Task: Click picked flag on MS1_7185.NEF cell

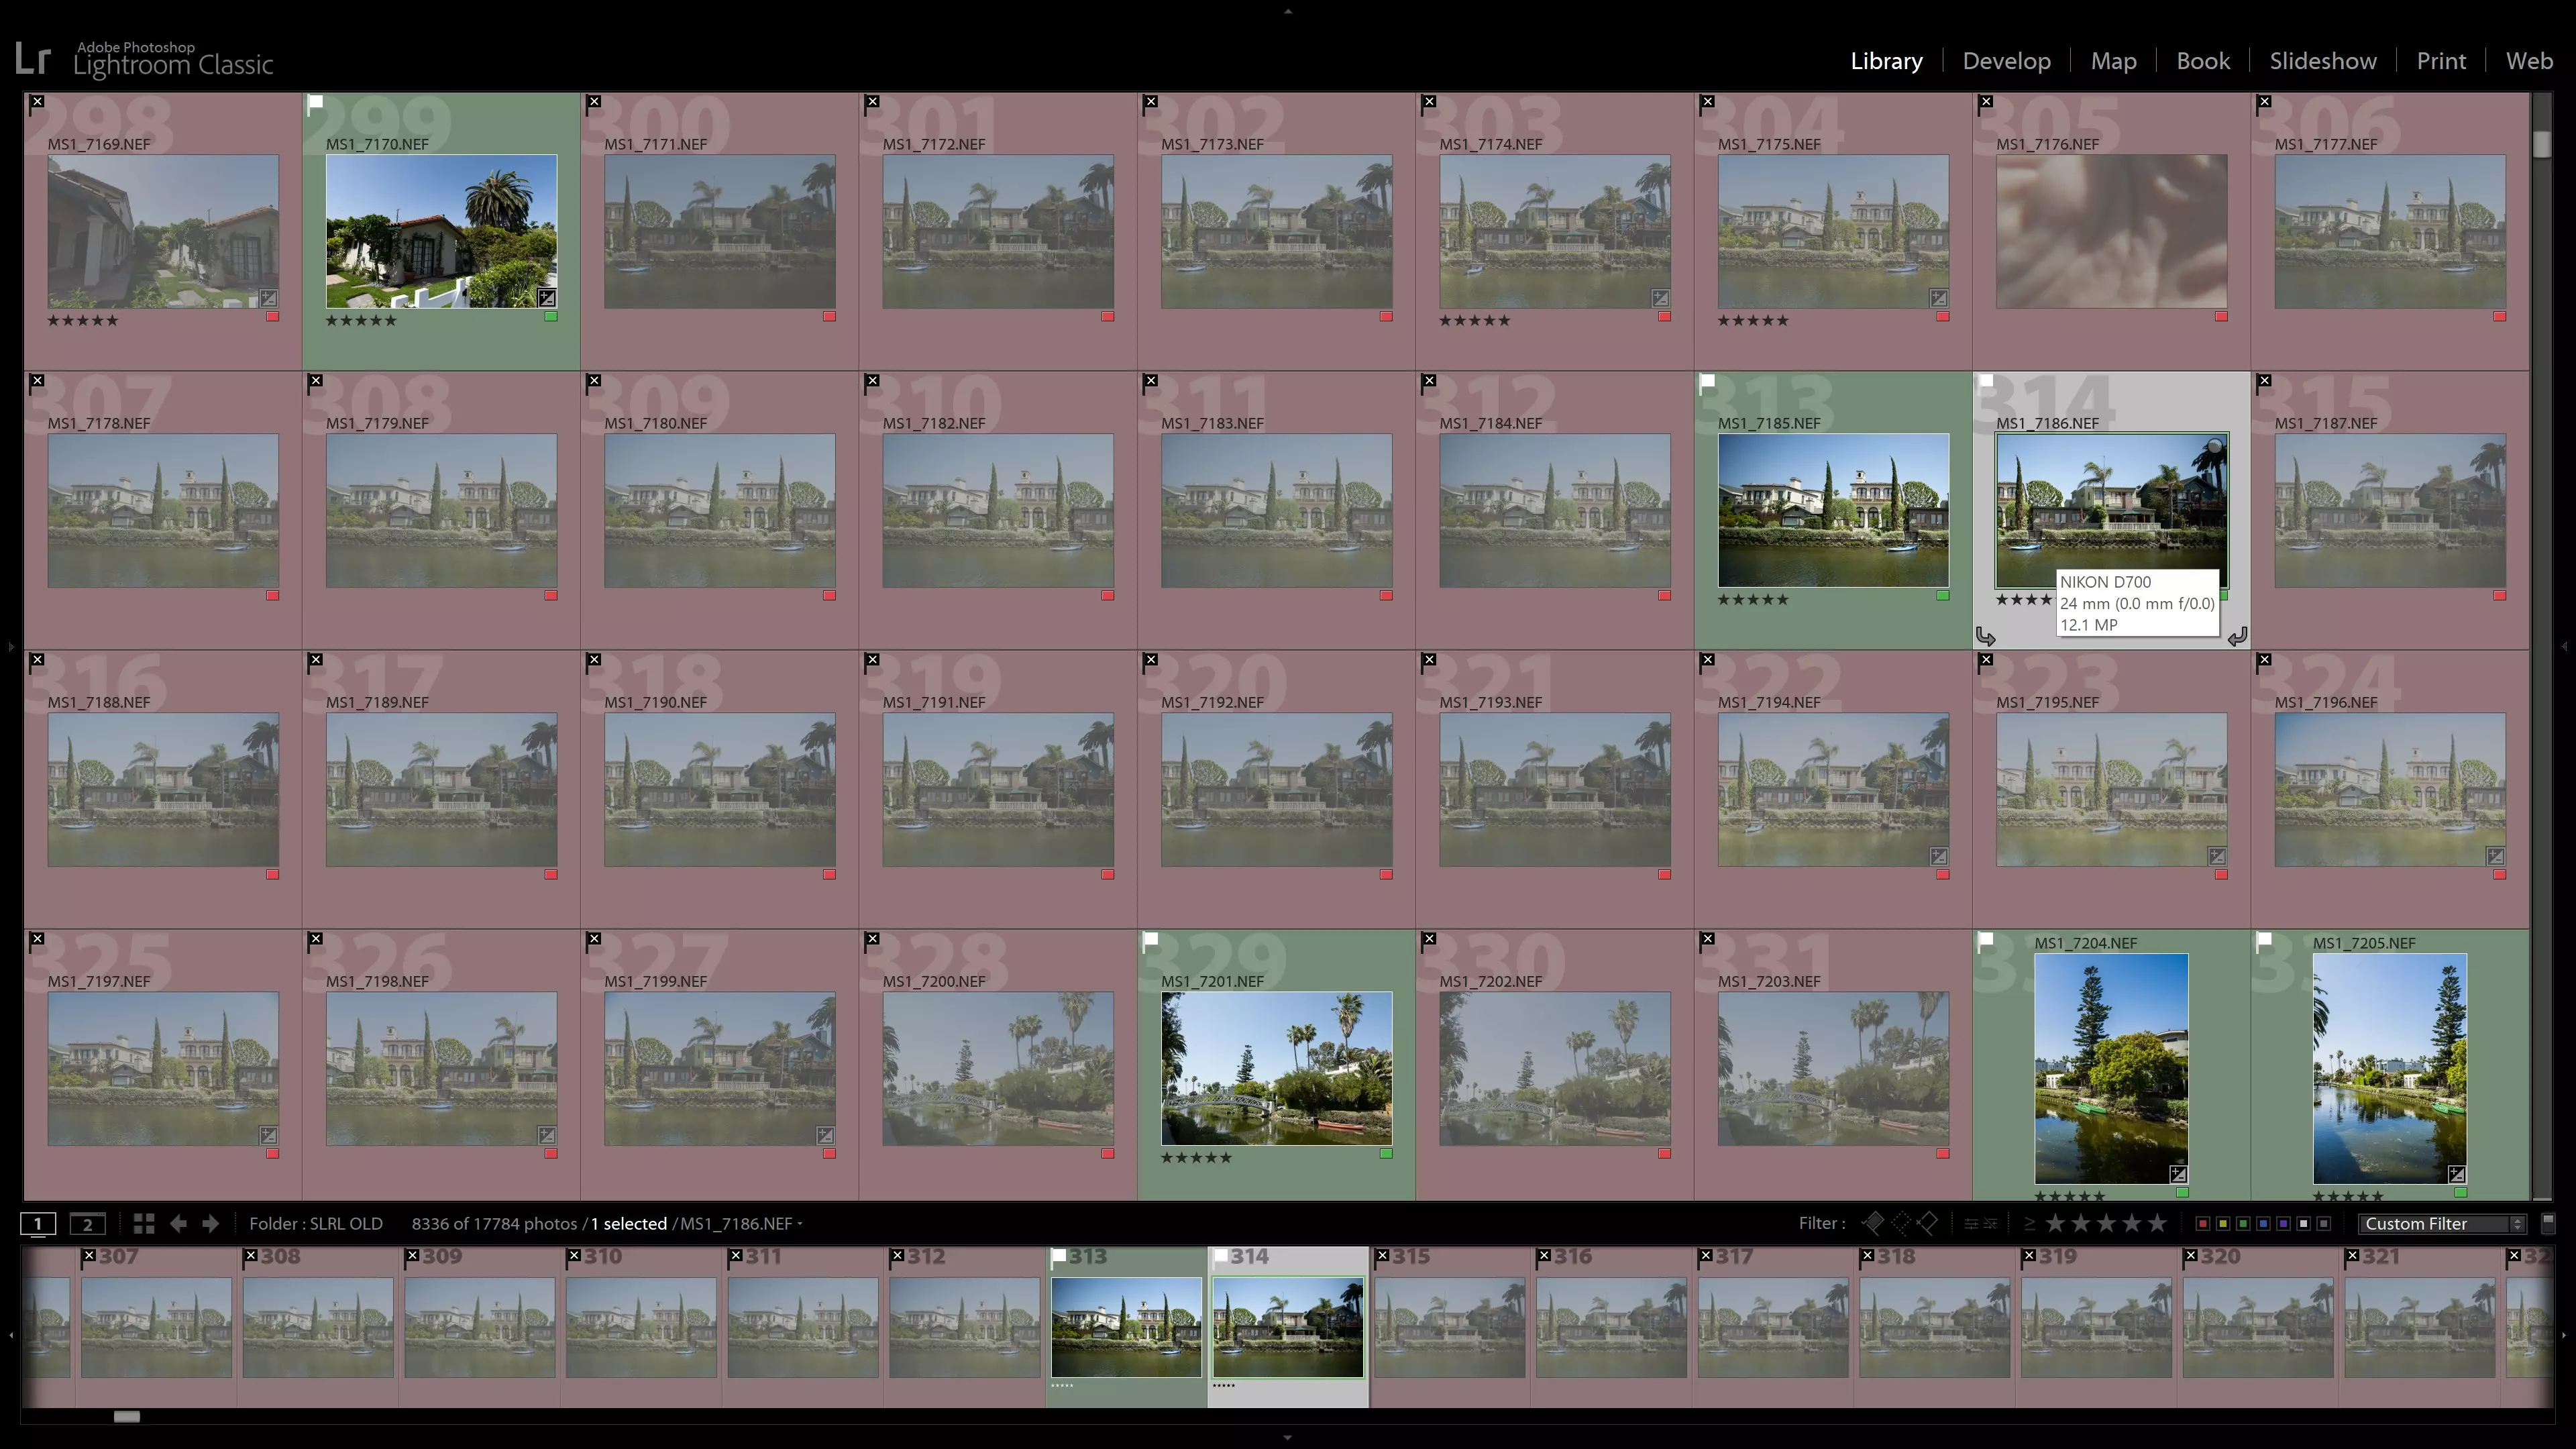Action: coord(1707,381)
